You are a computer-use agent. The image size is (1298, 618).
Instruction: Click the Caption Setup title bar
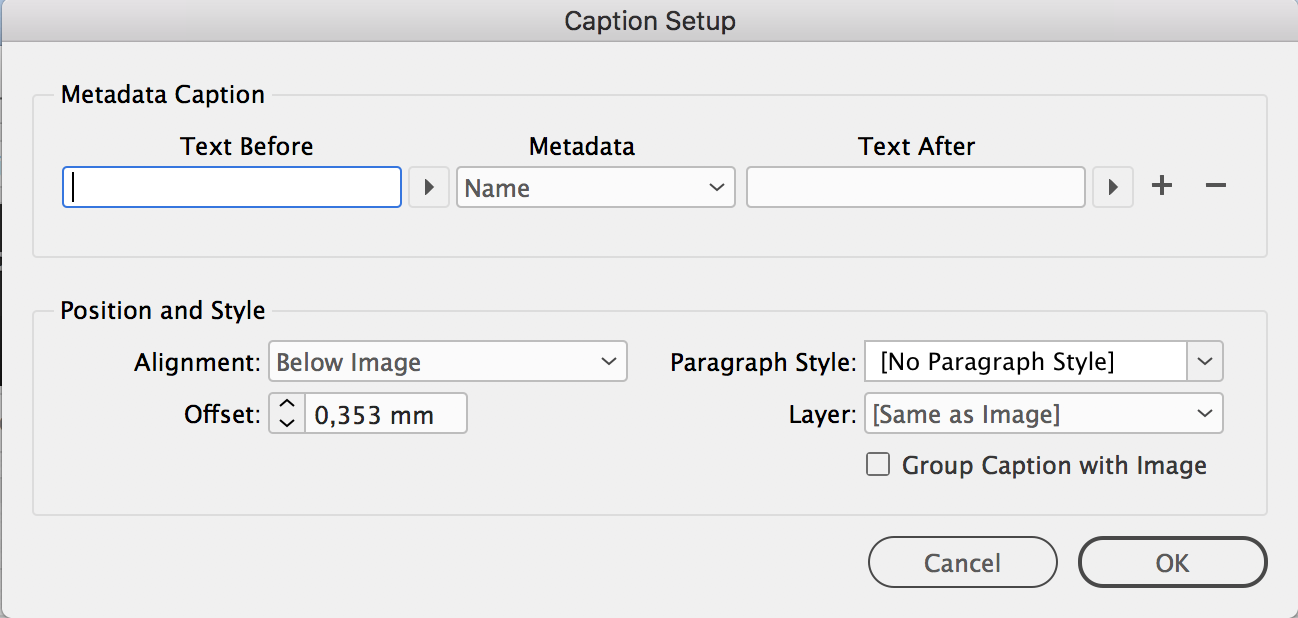pyautogui.click(x=649, y=20)
